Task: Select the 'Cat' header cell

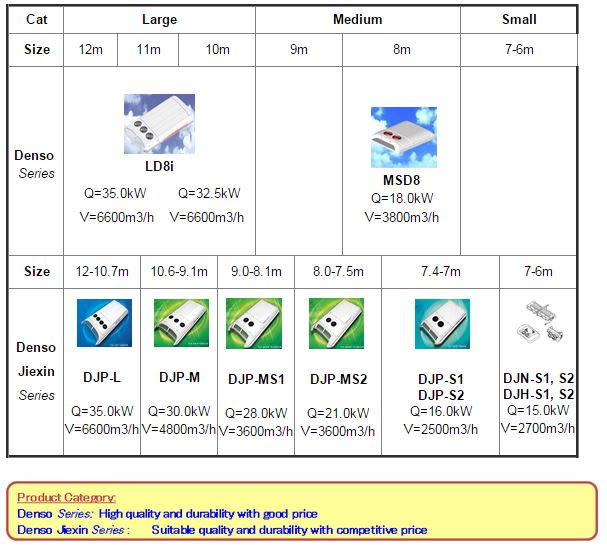Action: [x=36, y=19]
